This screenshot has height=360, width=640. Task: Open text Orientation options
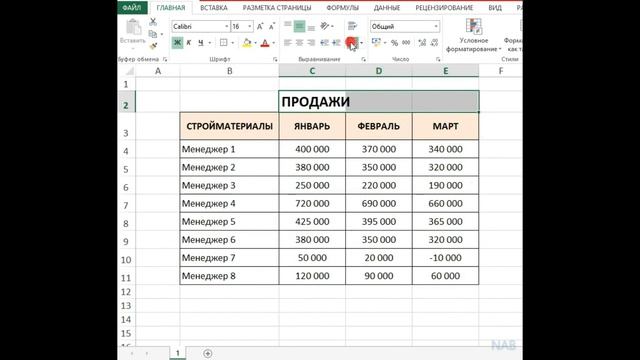coord(326,27)
